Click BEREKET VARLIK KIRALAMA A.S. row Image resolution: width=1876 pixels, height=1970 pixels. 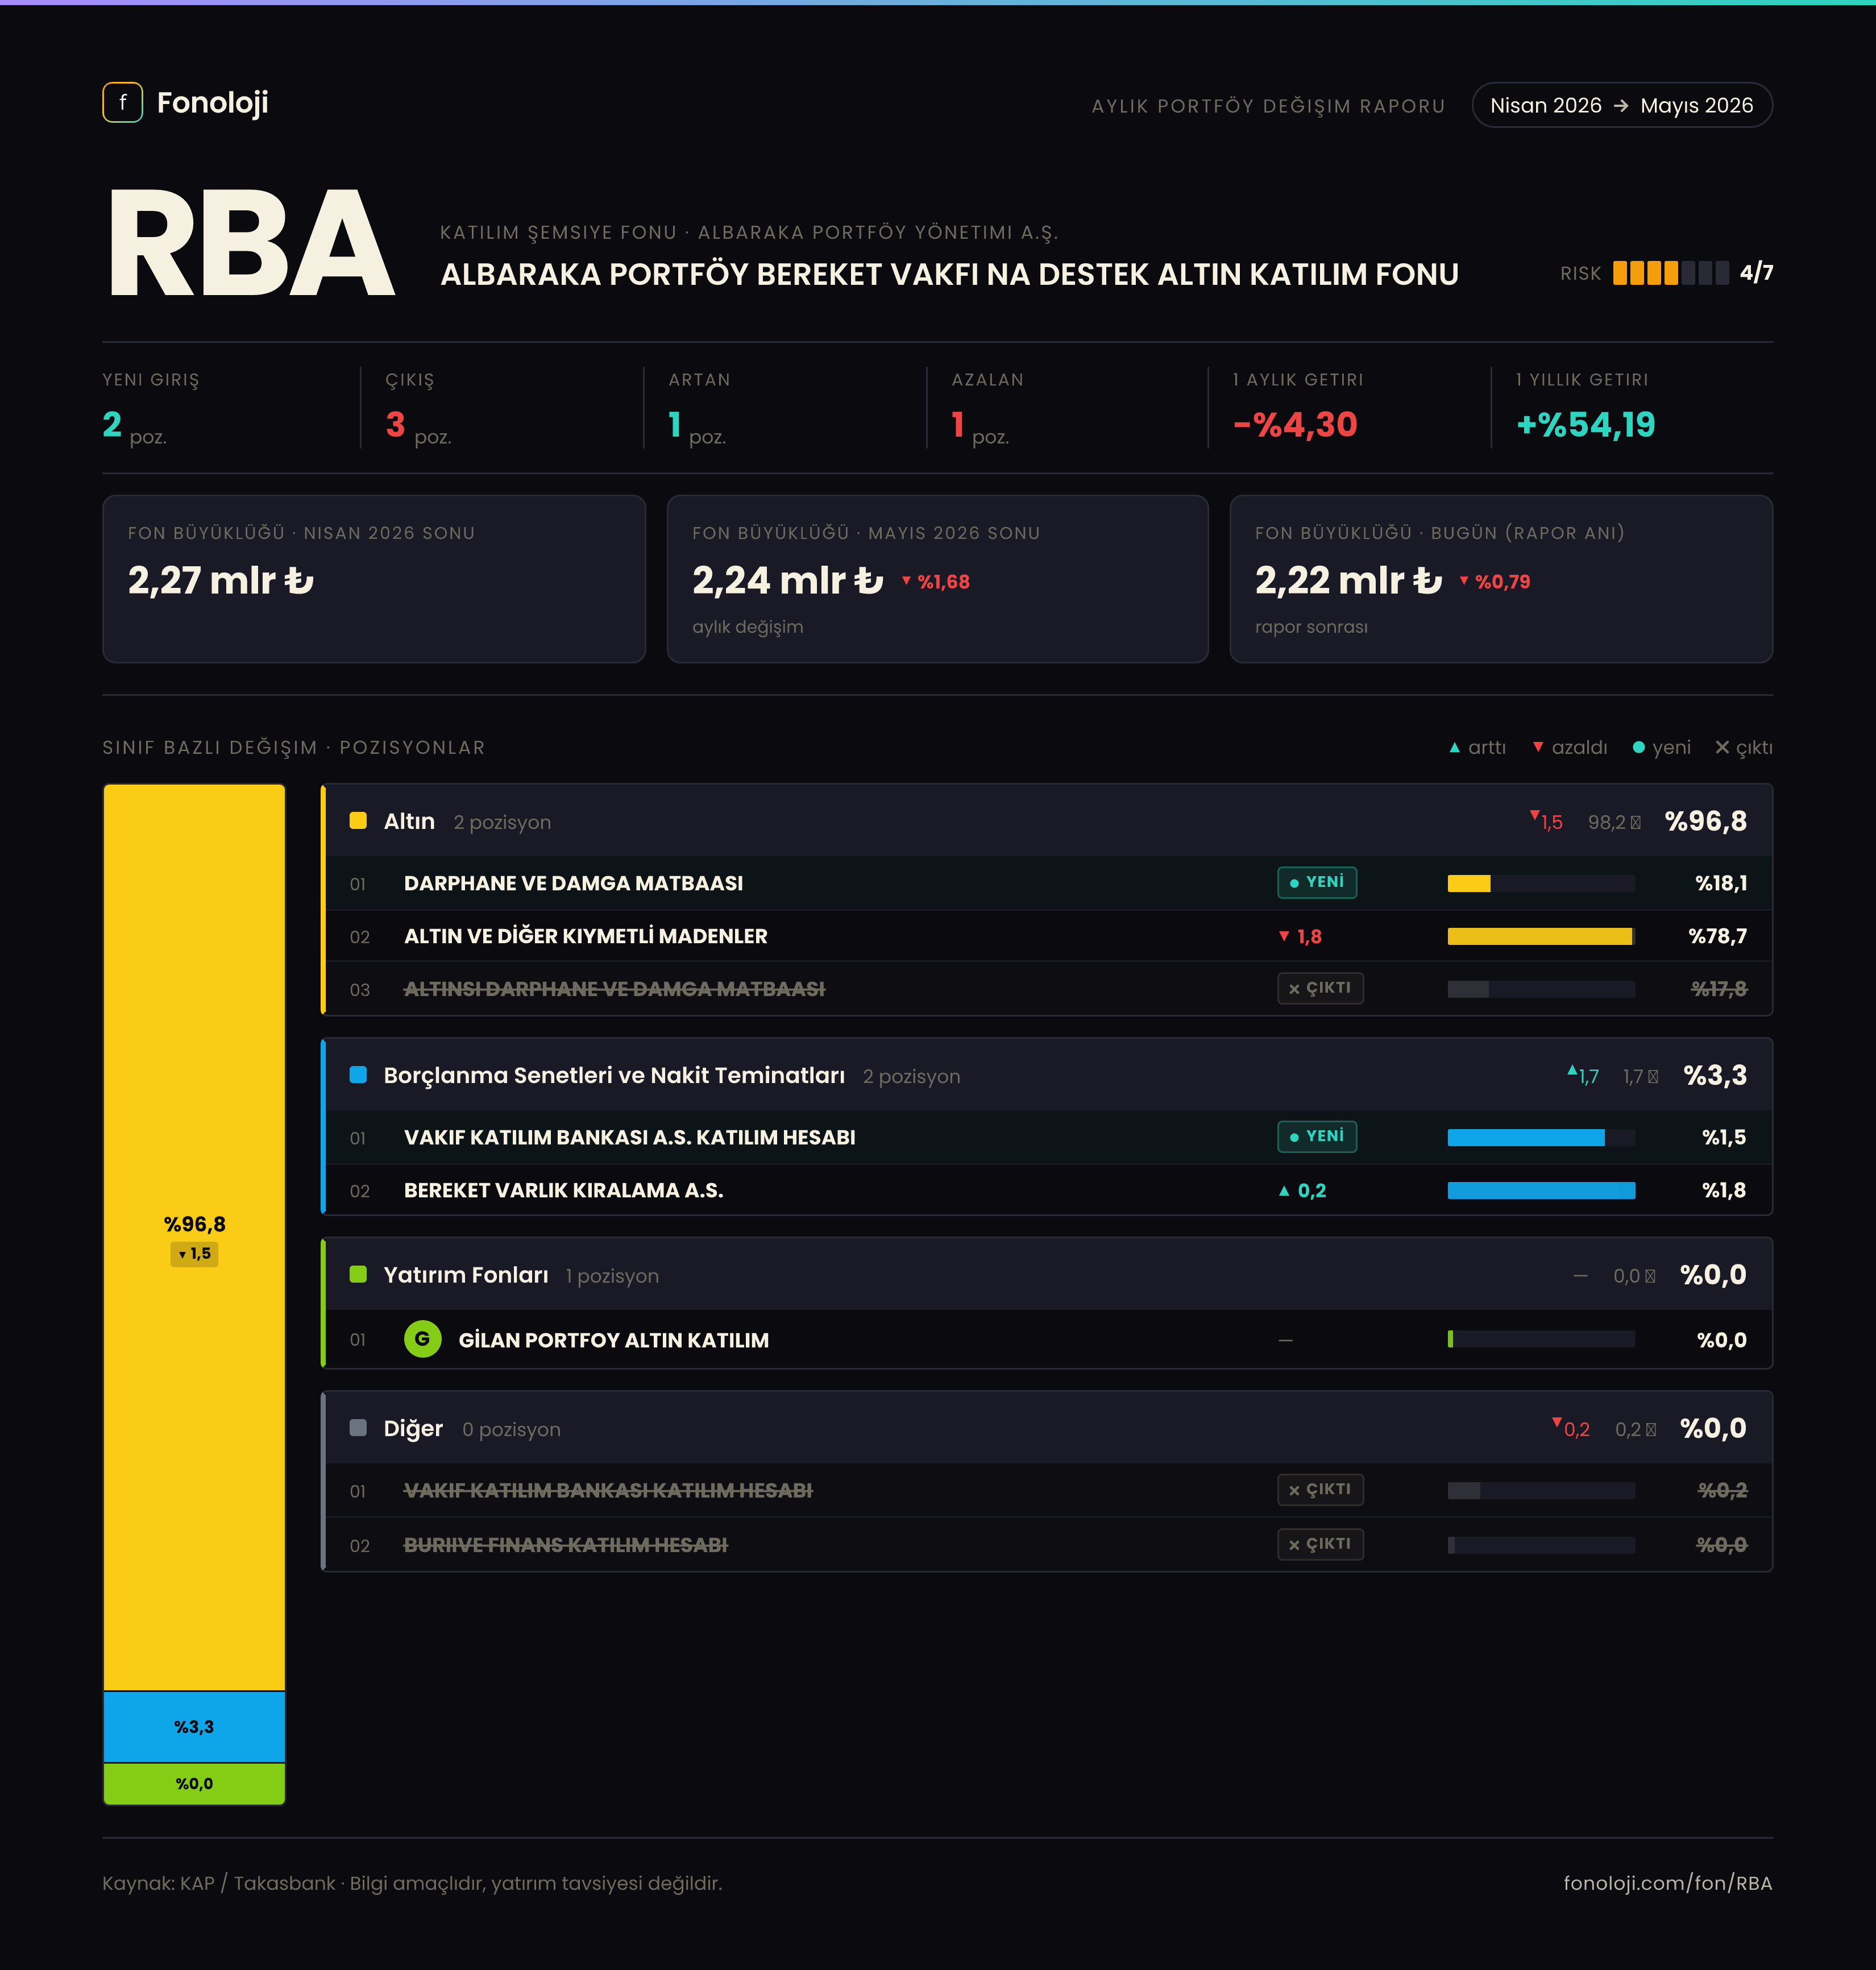(1048, 1190)
